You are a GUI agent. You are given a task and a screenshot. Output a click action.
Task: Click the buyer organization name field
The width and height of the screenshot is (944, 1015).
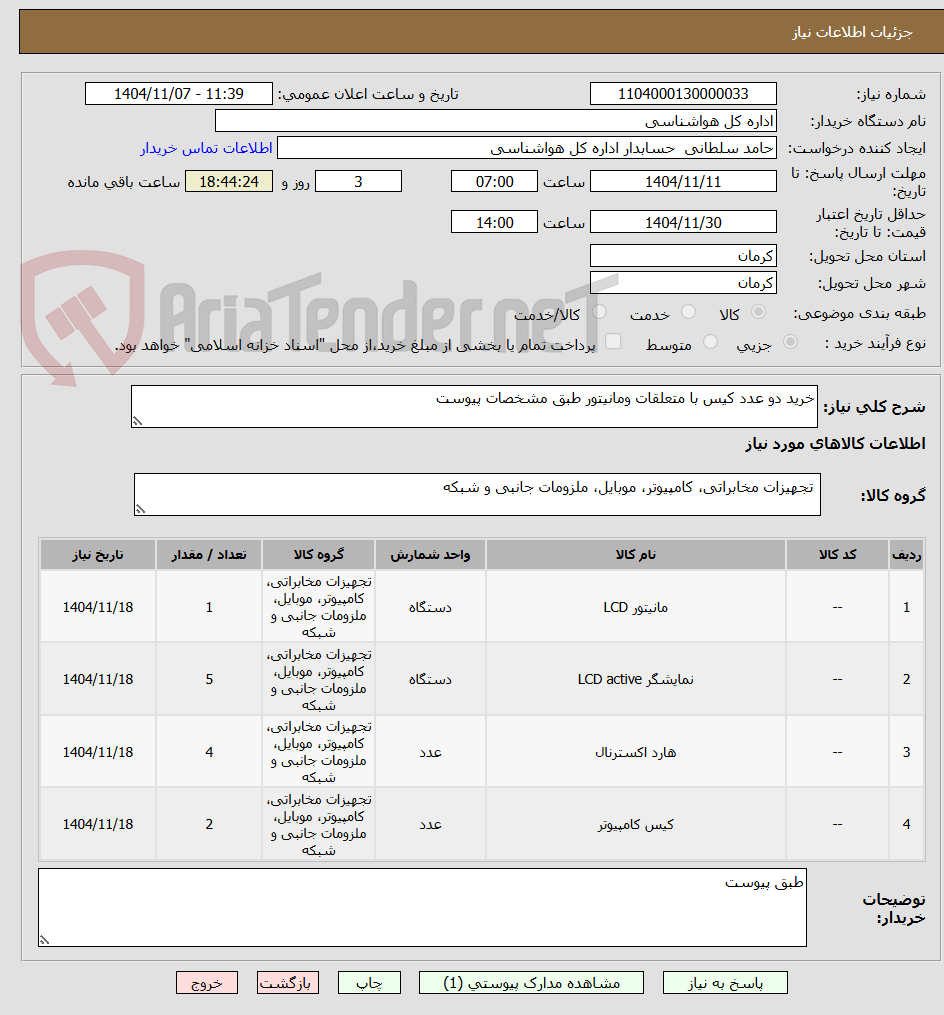click(496, 121)
